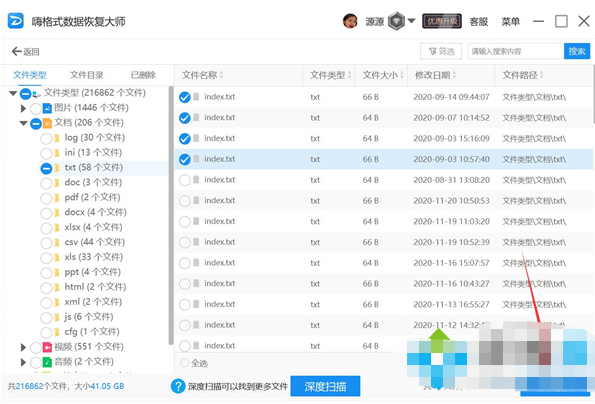Select the ini (13 个文件) tree item
Screen dimensions: 595x404
click(93, 152)
